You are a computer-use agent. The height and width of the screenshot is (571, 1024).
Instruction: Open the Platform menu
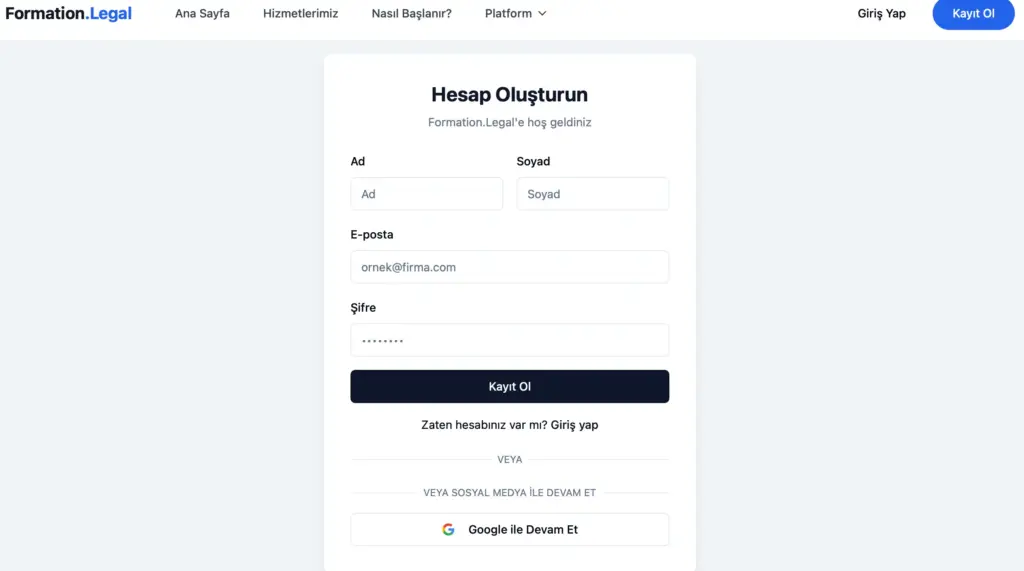pos(515,13)
